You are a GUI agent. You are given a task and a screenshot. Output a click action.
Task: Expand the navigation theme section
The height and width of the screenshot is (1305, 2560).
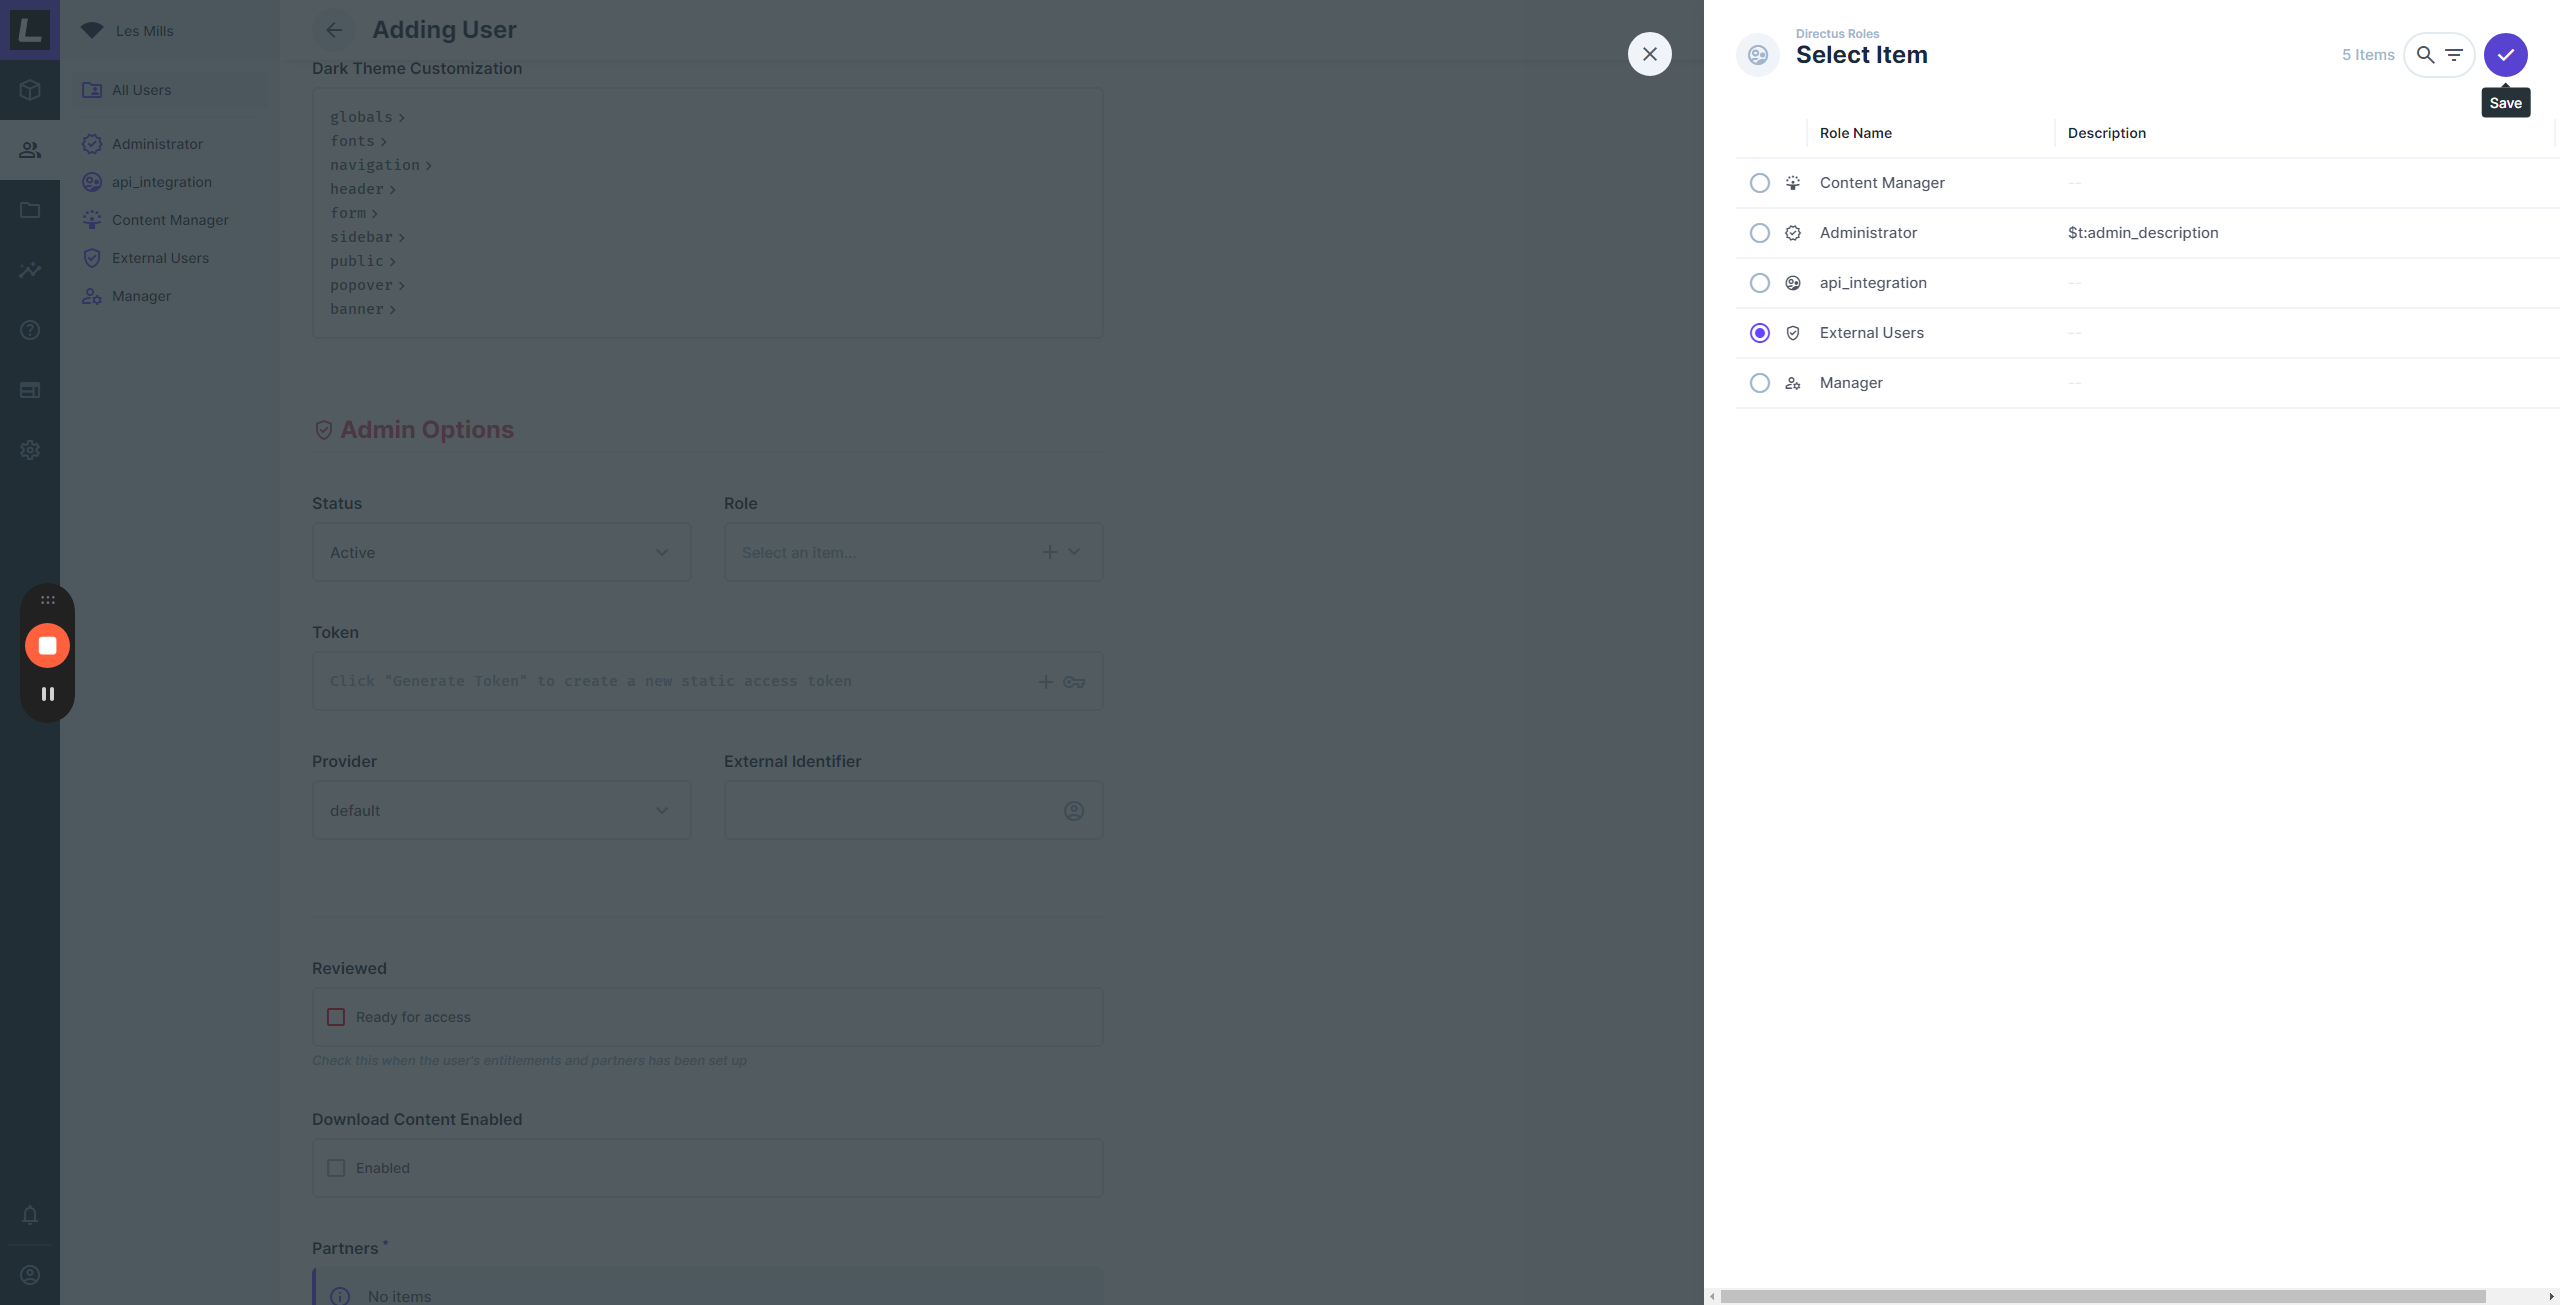(381, 165)
